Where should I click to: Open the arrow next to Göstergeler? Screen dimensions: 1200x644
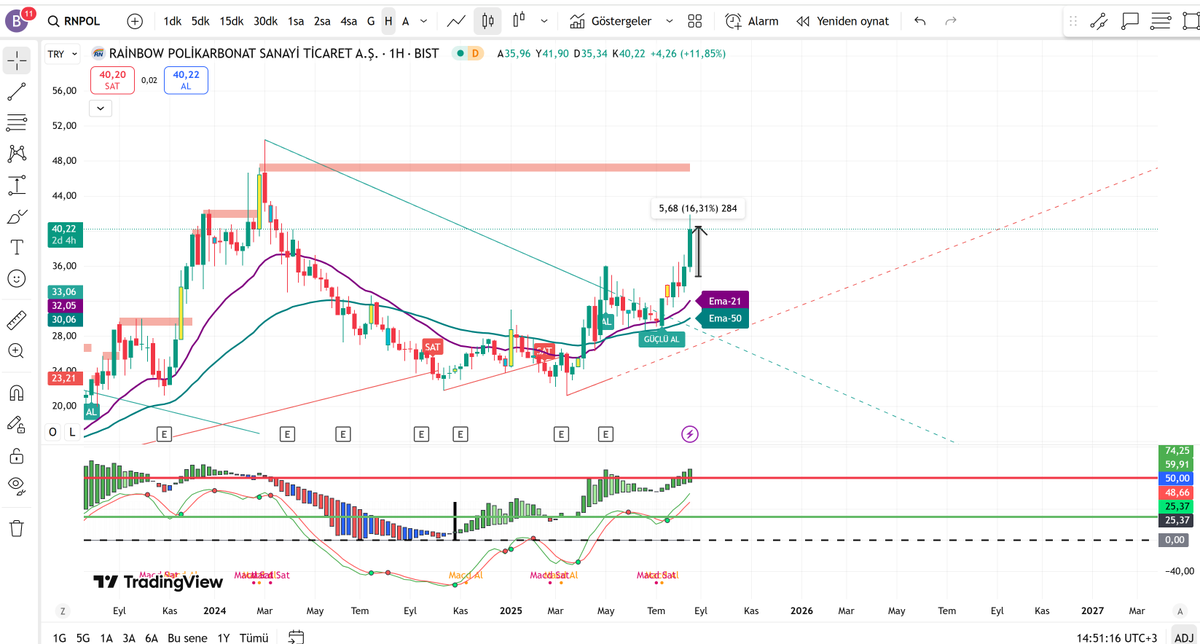tap(669, 21)
